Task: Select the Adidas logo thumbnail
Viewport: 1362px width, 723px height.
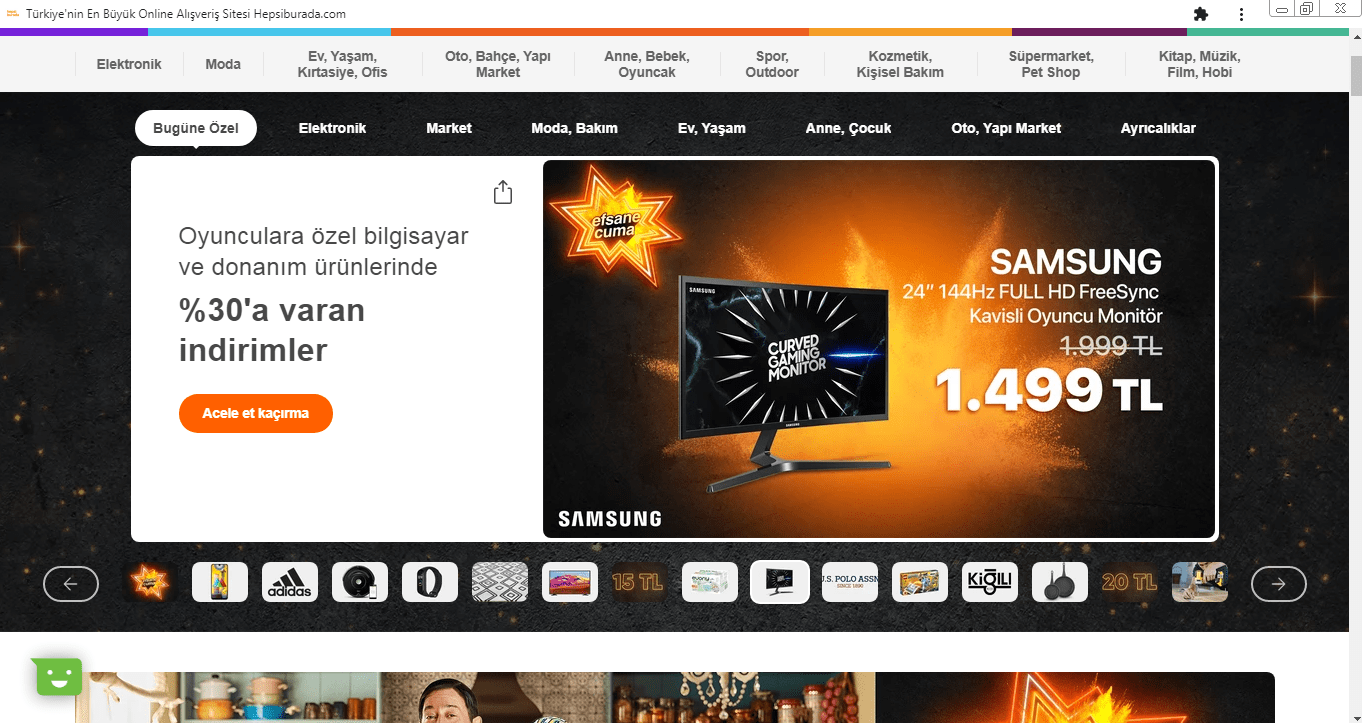Action: click(x=290, y=582)
